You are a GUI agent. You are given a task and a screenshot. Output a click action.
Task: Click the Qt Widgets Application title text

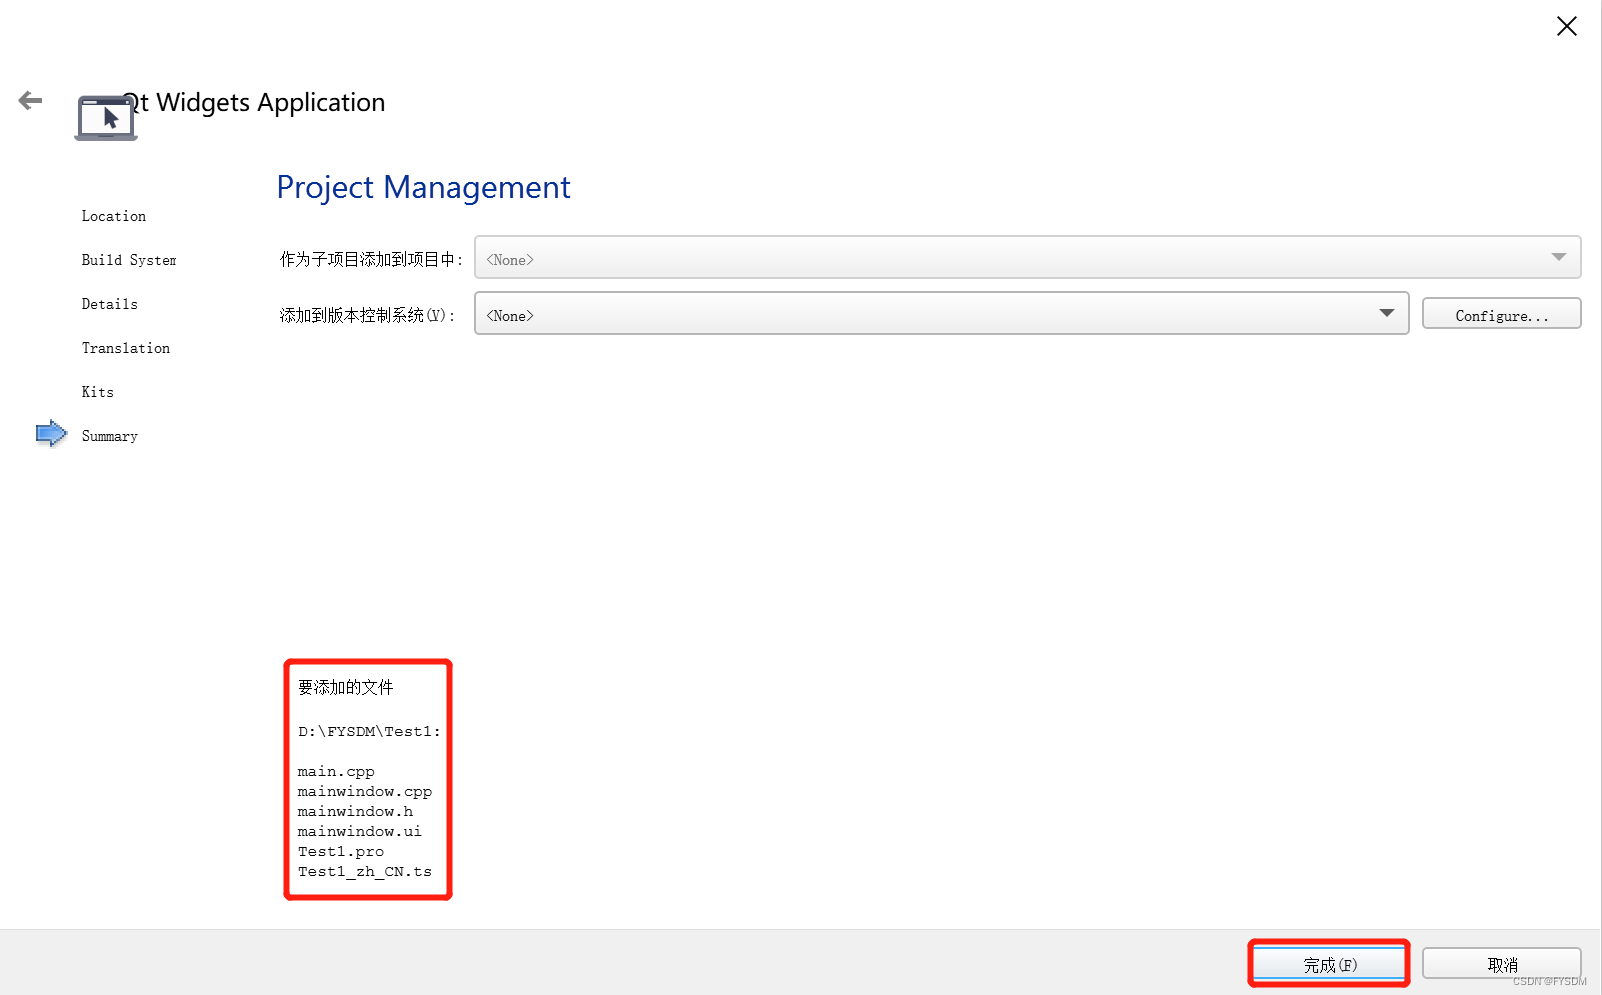[x=255, y=102]
